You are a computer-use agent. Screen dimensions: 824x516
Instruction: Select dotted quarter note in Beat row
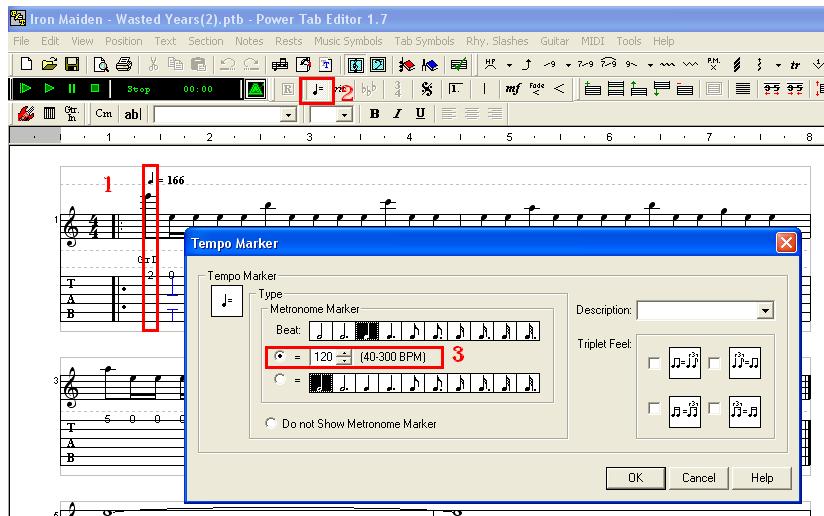click(x=390, y=331)
